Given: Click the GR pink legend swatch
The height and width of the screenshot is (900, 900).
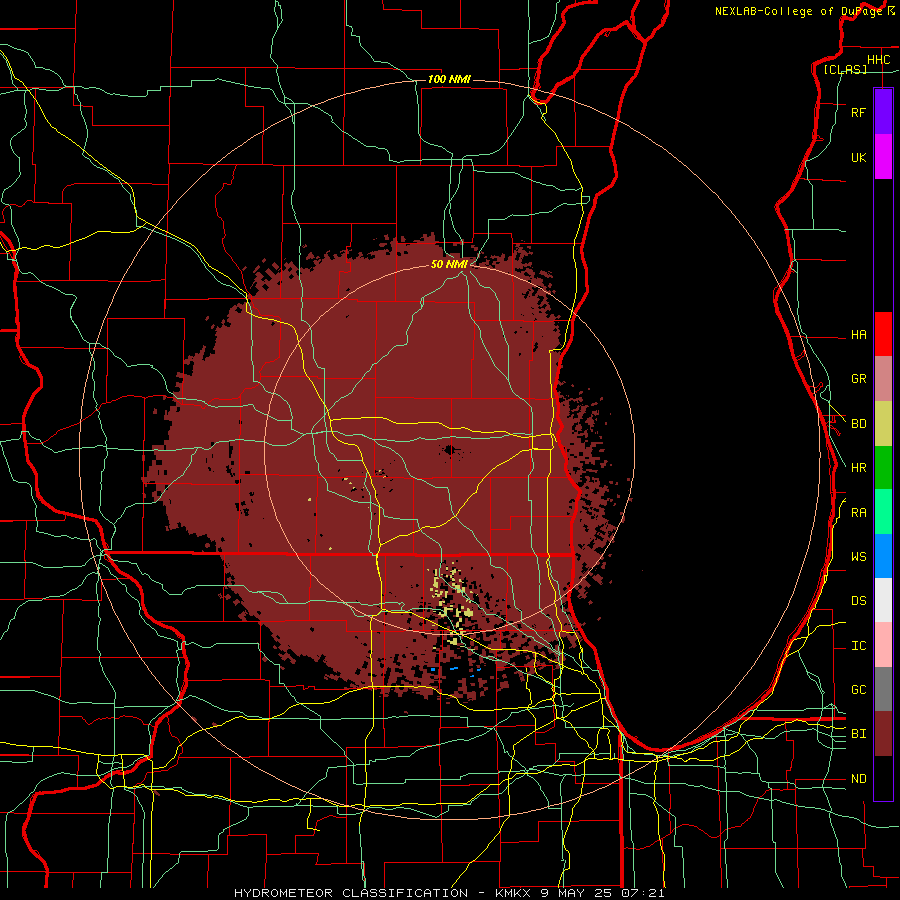Looking at the screenshot, I should [x=883, y=379].
